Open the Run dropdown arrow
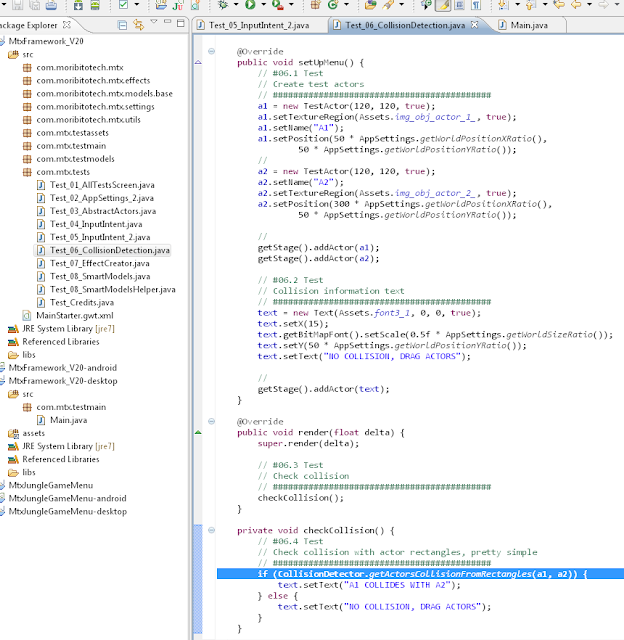 [263, 4]
